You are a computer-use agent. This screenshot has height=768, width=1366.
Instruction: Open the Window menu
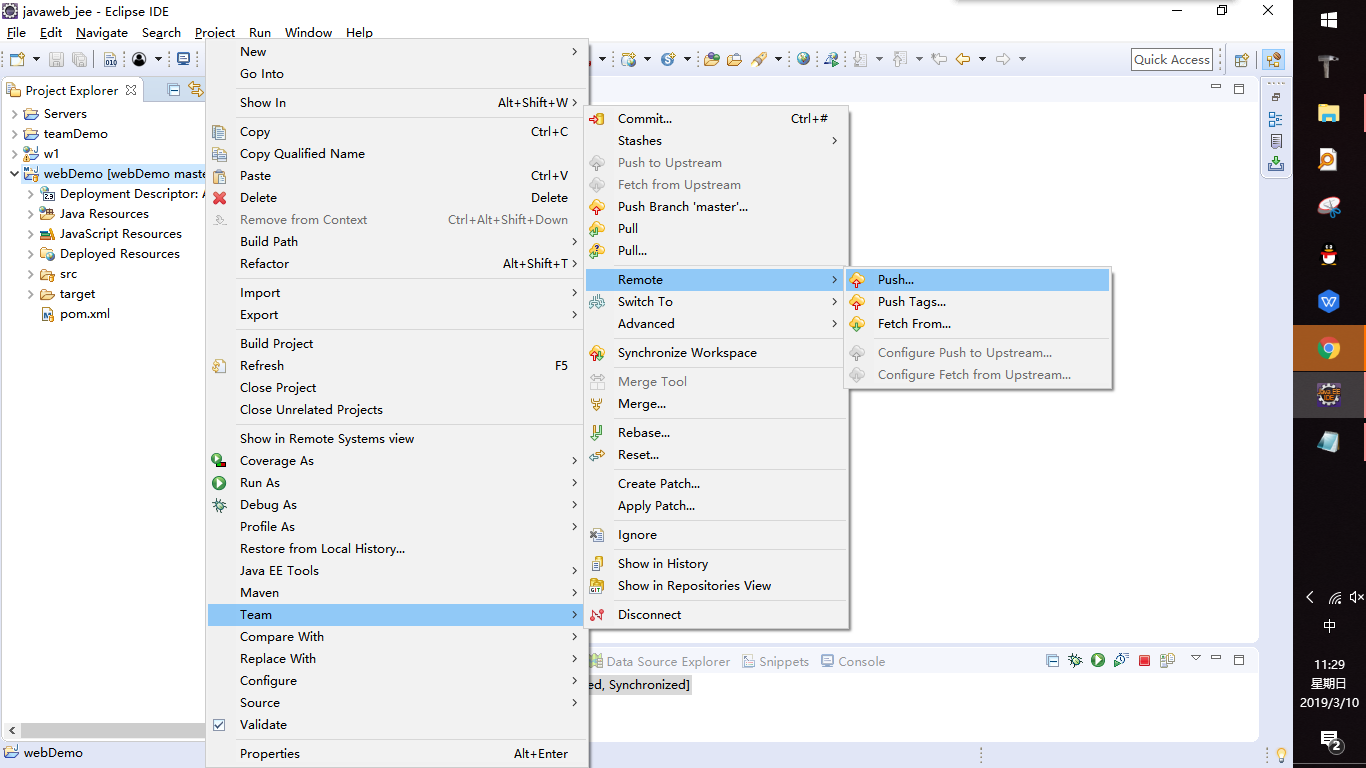coord(308,32)
